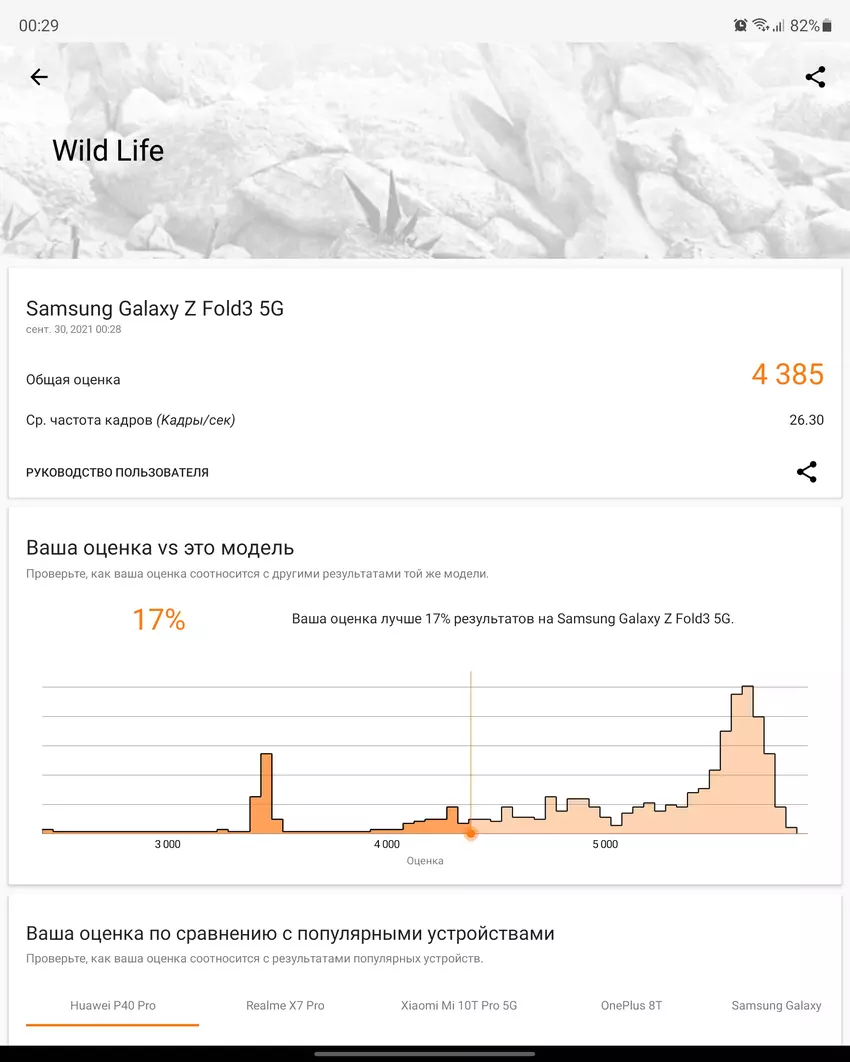
Task: Tap the signal strength icon
Action: (778, 25)
